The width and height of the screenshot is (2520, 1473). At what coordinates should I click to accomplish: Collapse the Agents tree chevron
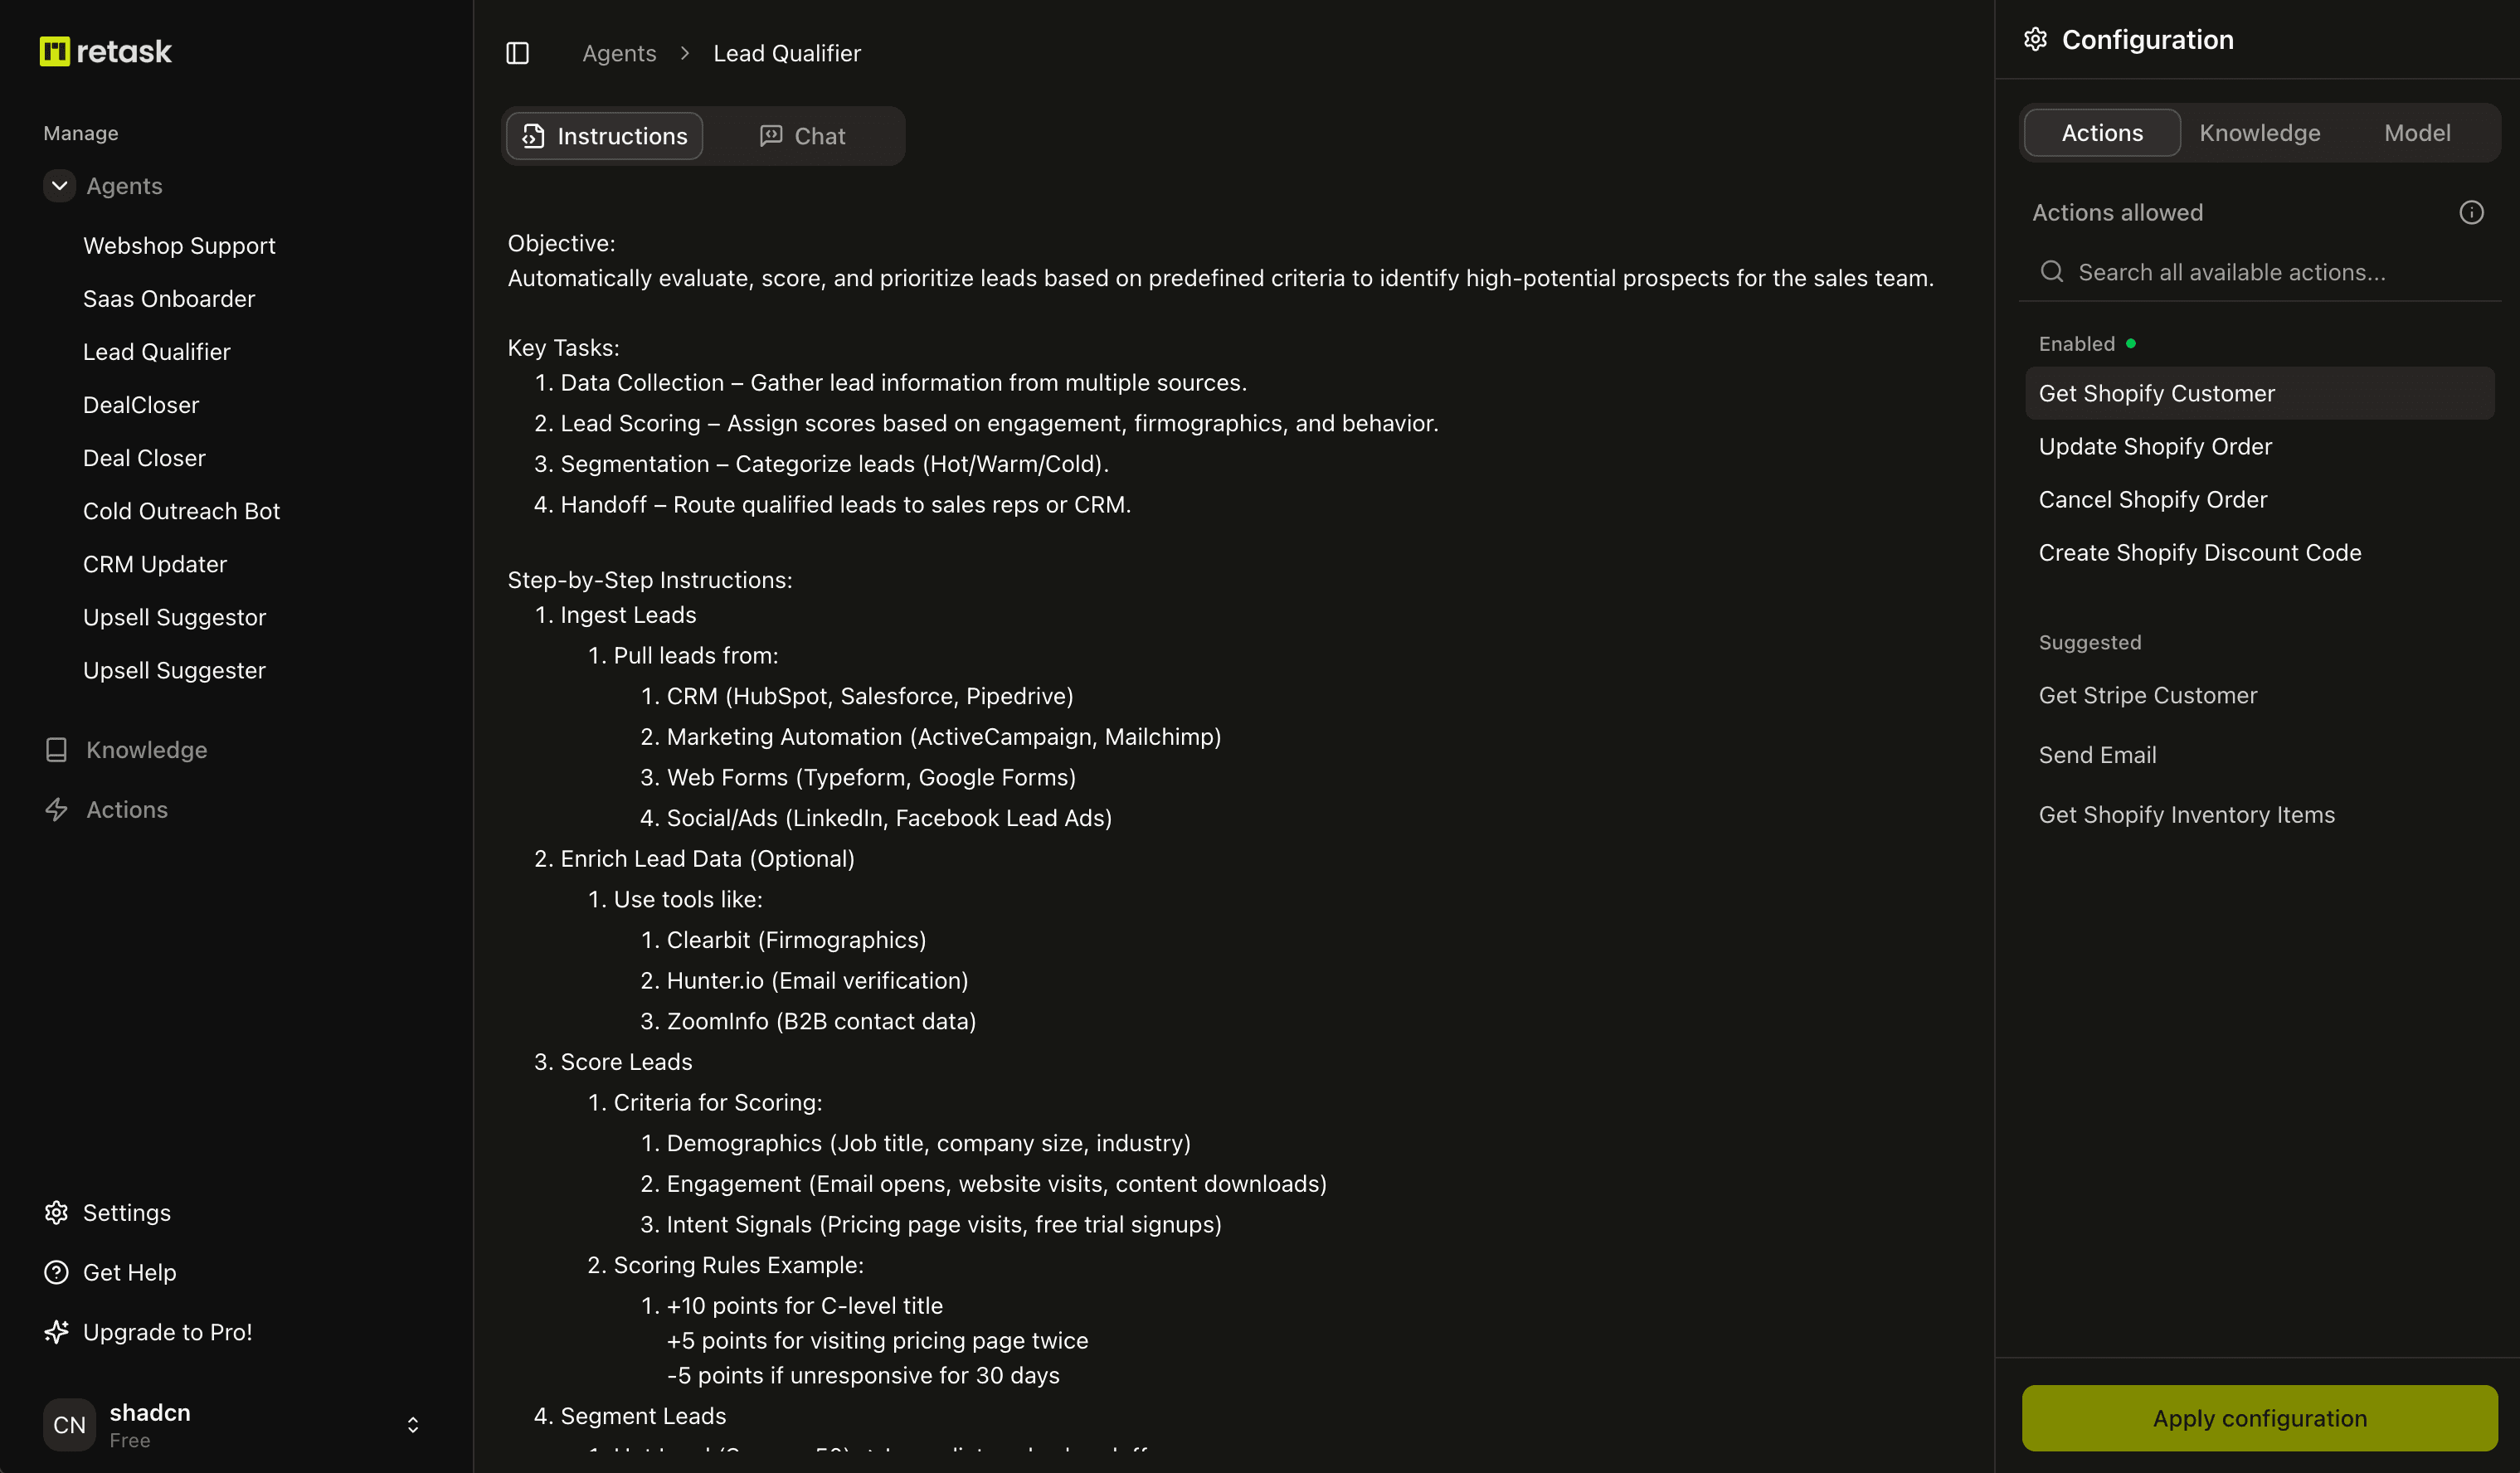[x=59, y=186]
